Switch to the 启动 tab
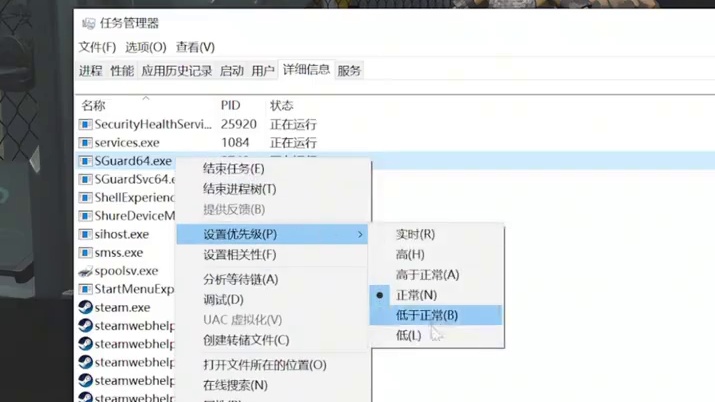 coord(231,71)
